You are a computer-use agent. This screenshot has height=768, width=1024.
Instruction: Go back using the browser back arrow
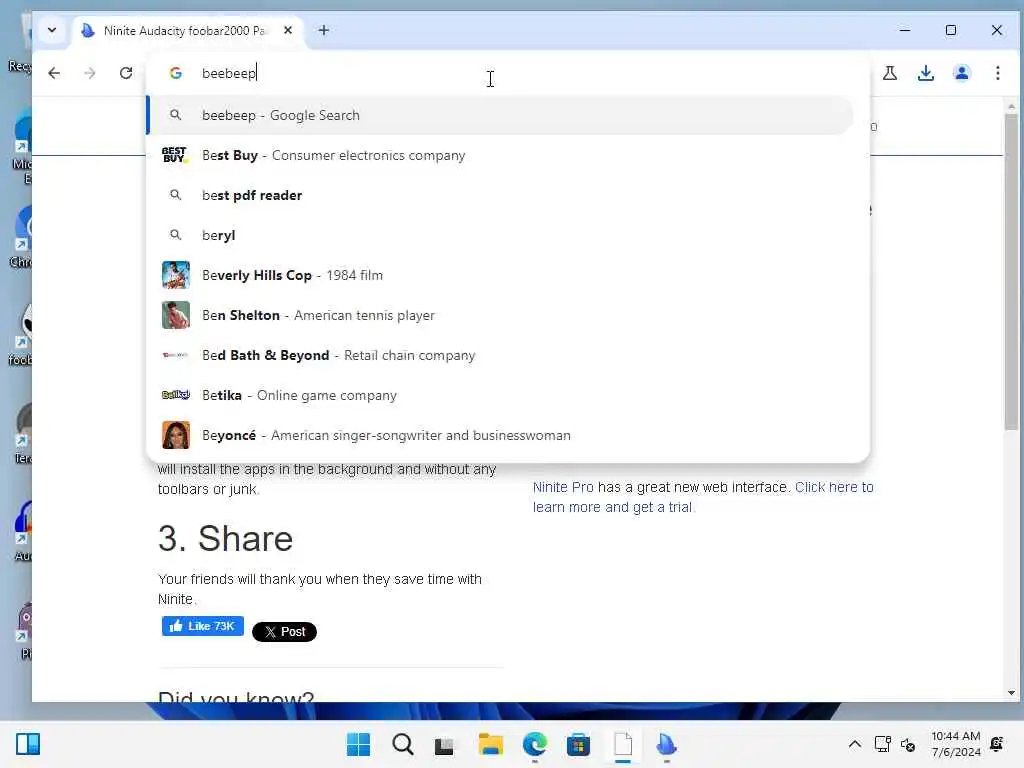(x=54, y=73)
